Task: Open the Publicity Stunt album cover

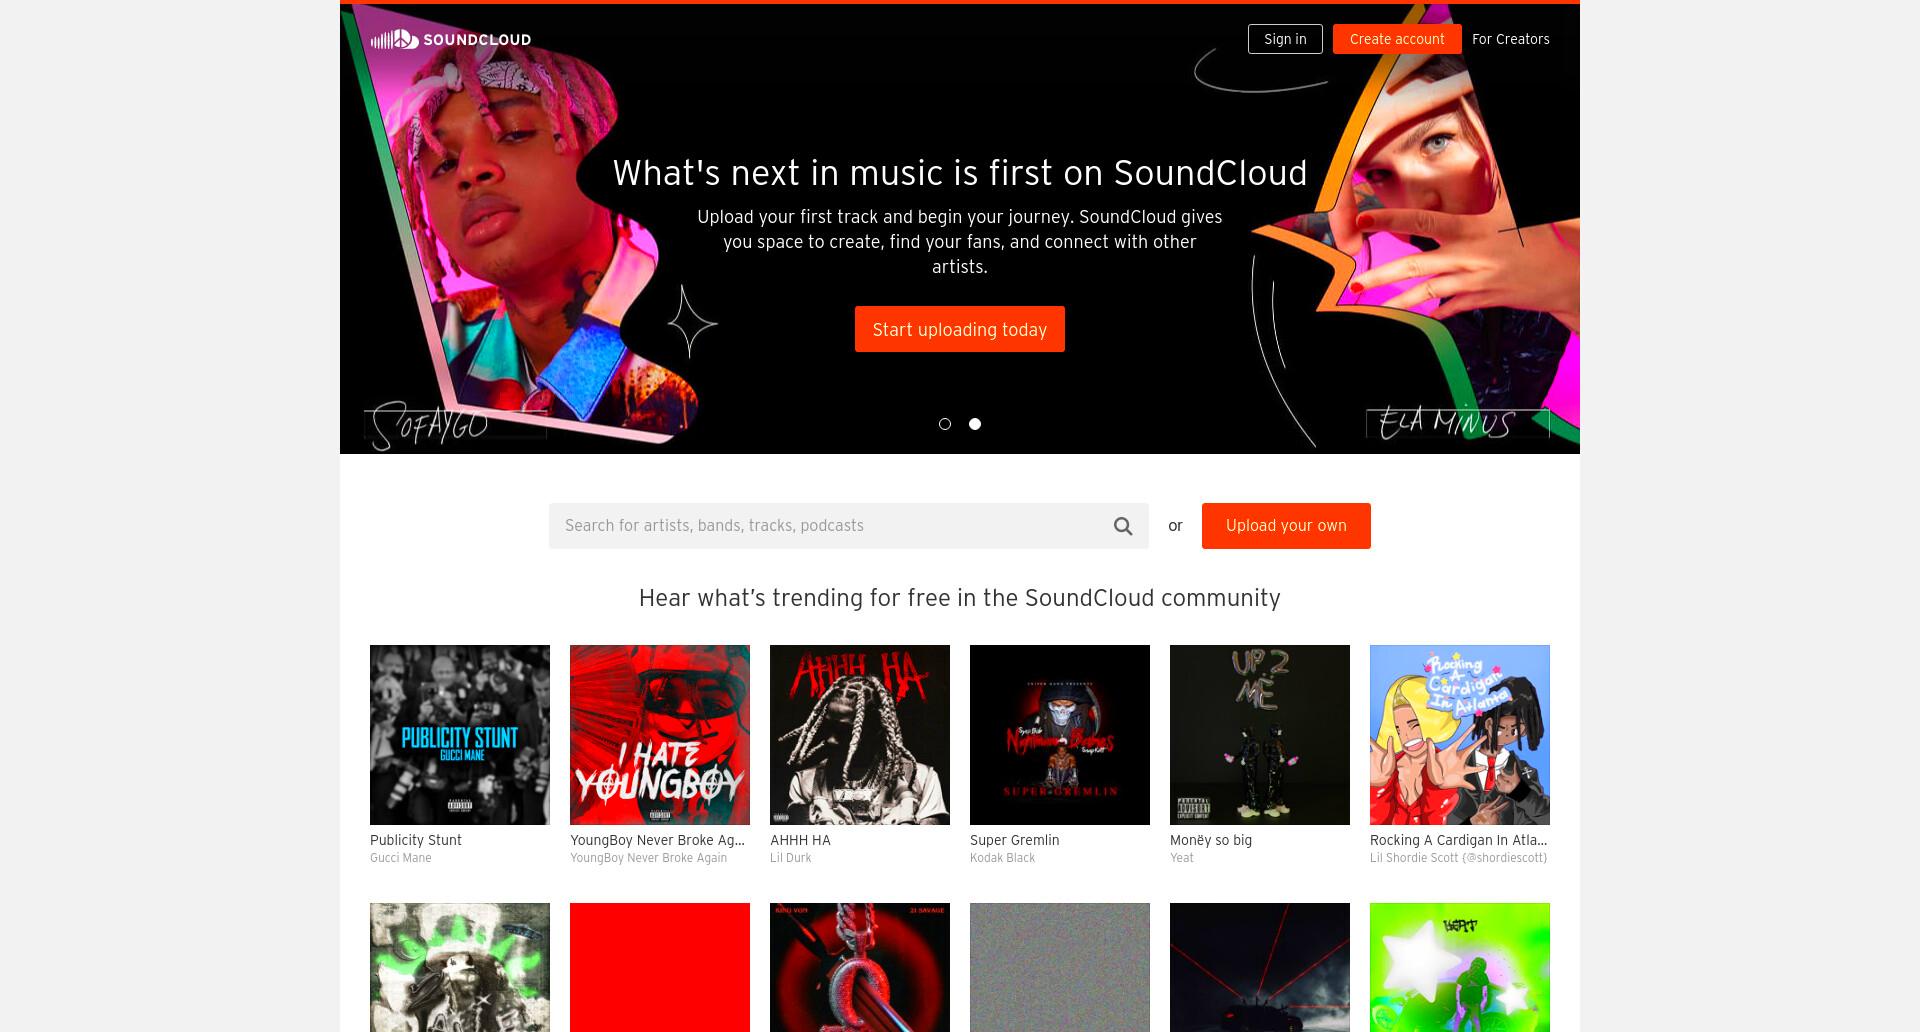Action: [x=460, y=735]
